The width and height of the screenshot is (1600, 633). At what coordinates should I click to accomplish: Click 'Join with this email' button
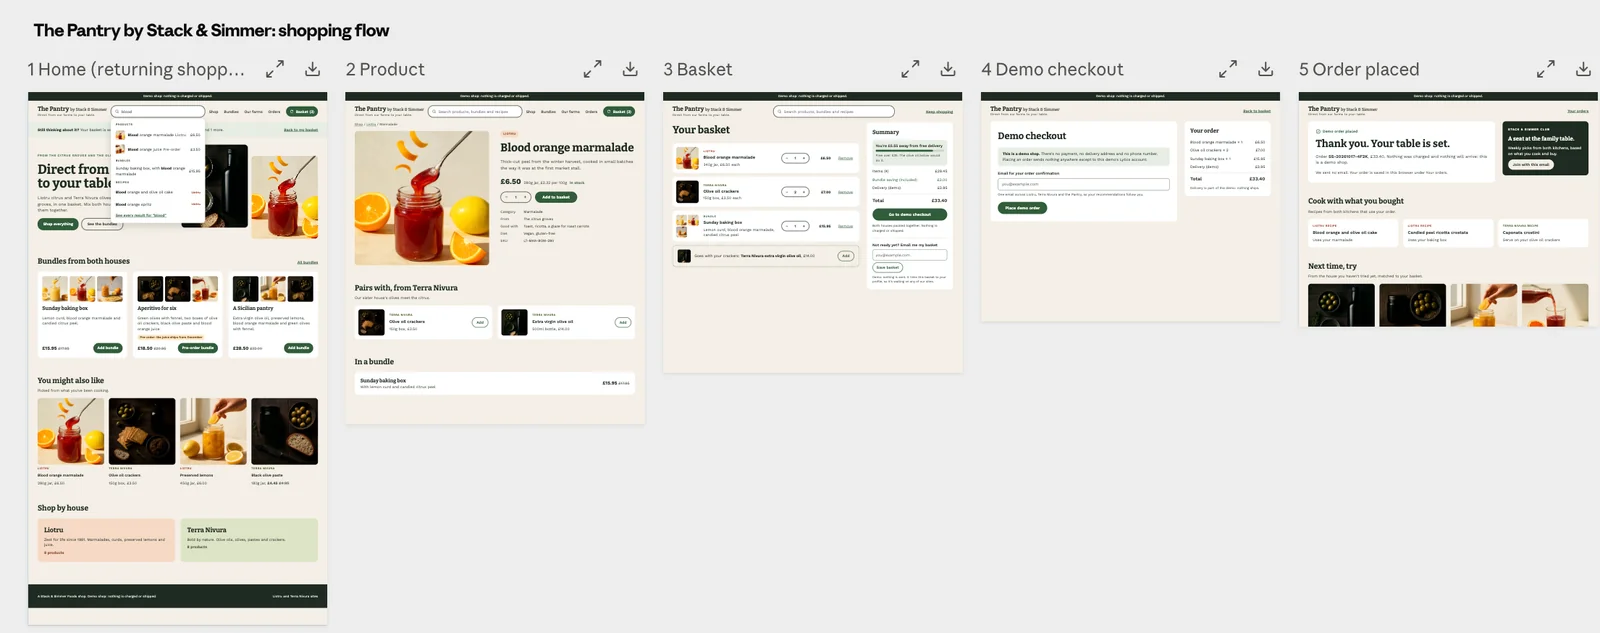(1531, 164)
